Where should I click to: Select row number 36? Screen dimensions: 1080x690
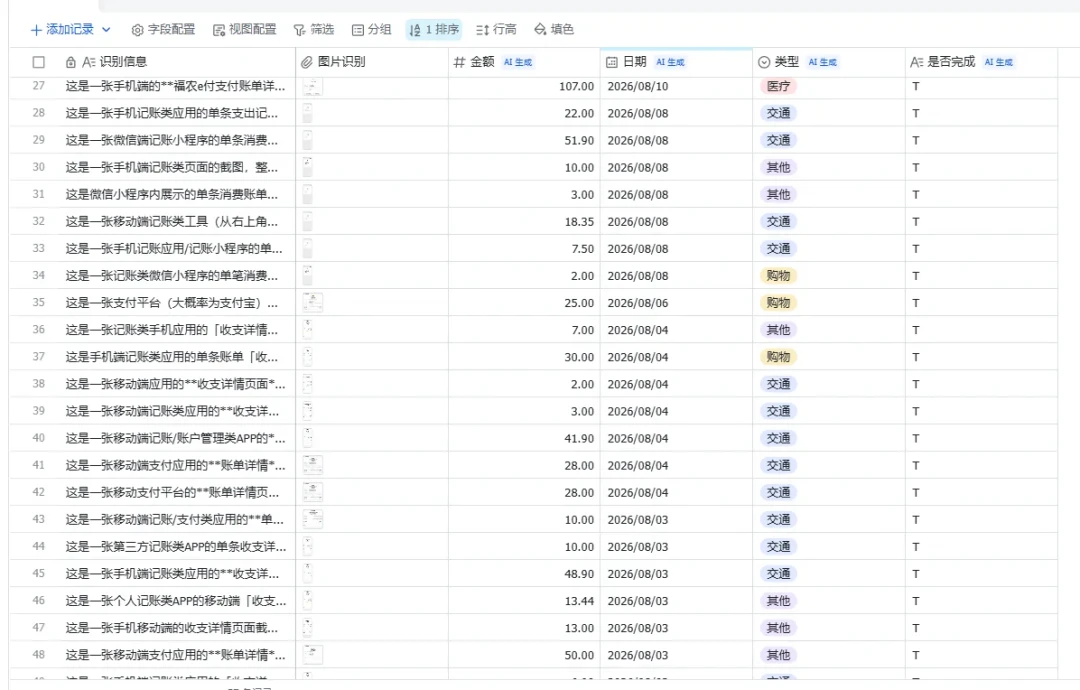coord(39,329)
